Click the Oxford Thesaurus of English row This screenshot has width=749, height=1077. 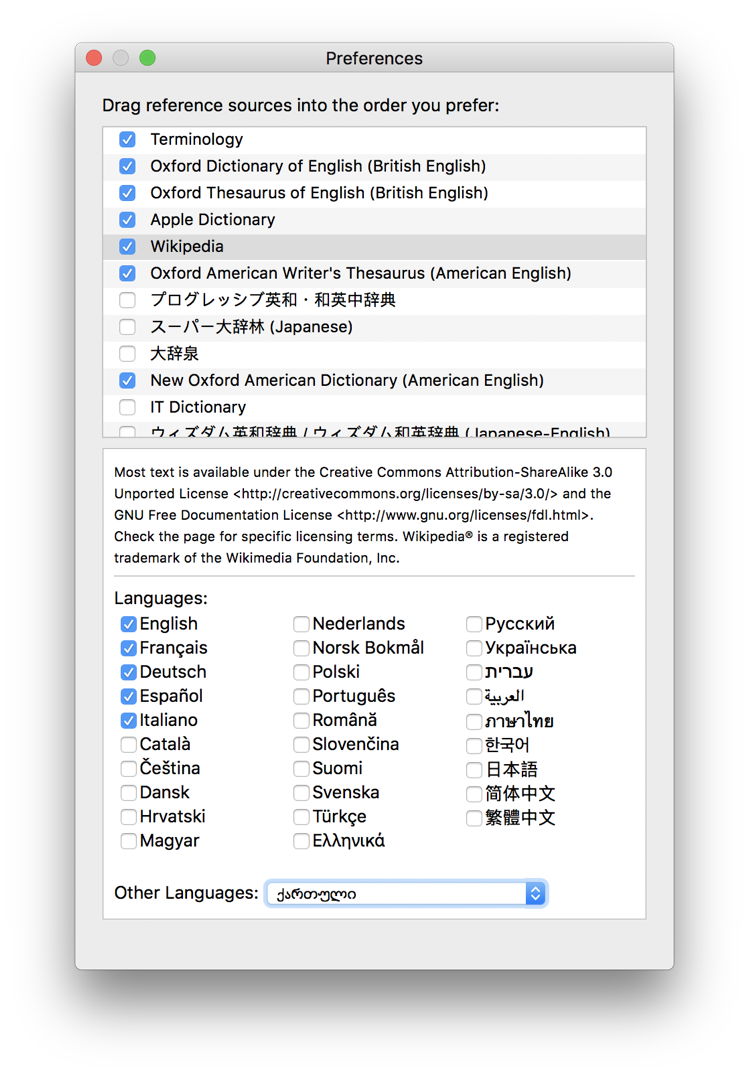point(319,193)
